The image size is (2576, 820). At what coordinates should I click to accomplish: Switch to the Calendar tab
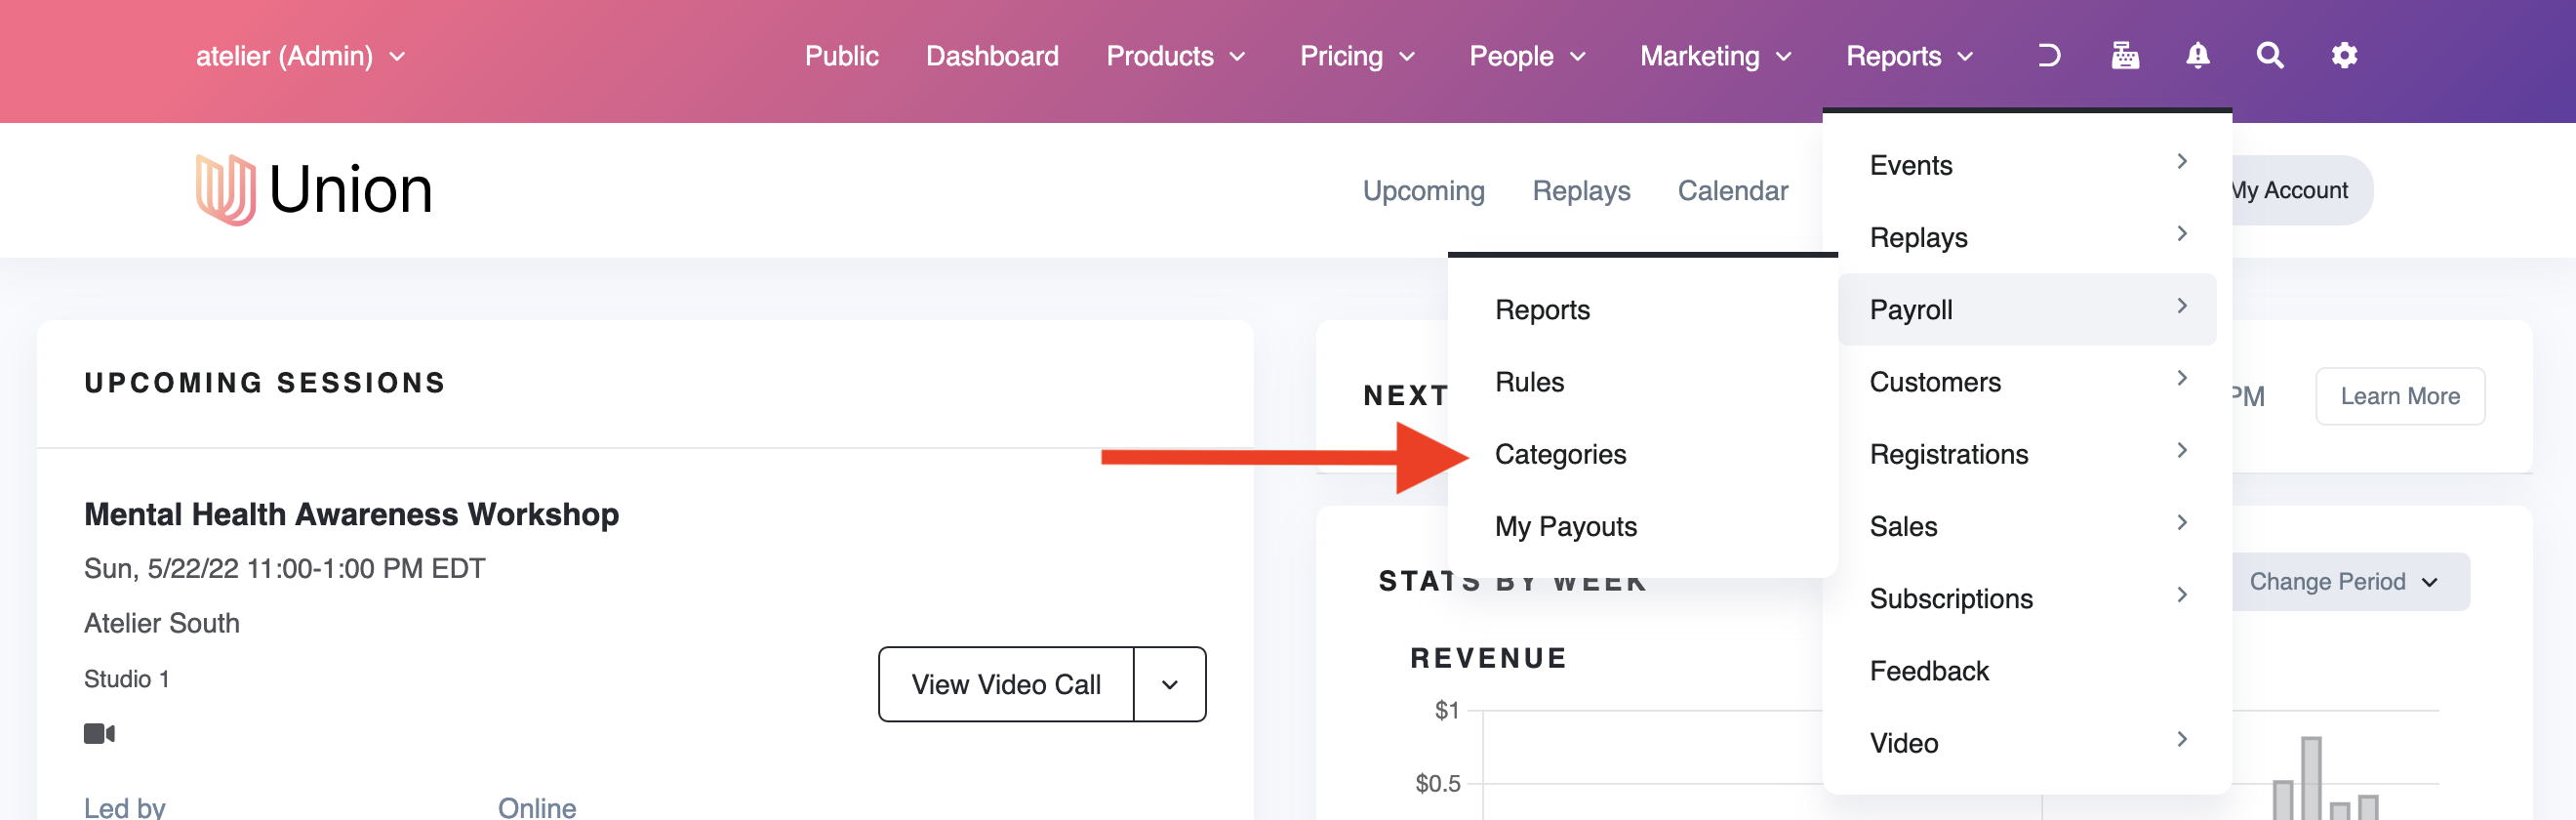[x=1732, y=191]
